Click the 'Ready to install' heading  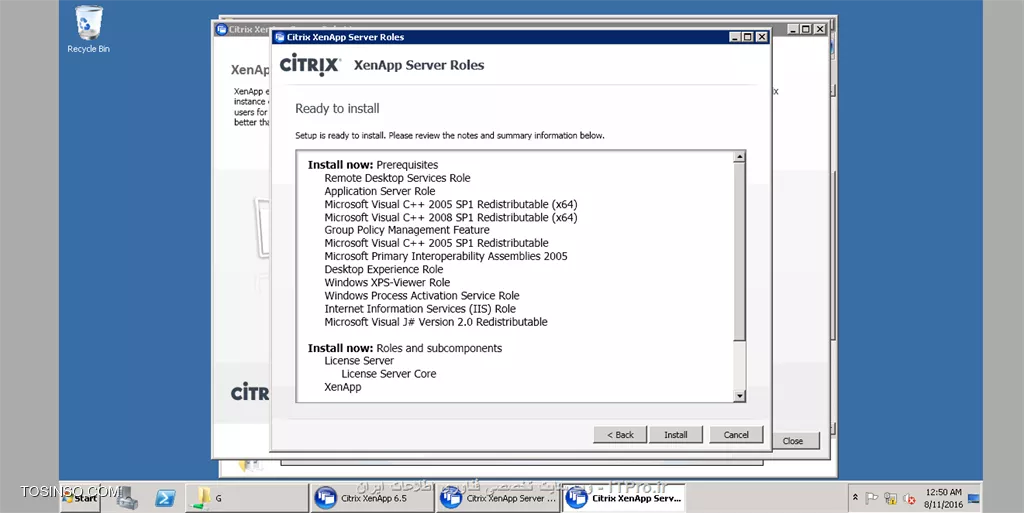337,109
